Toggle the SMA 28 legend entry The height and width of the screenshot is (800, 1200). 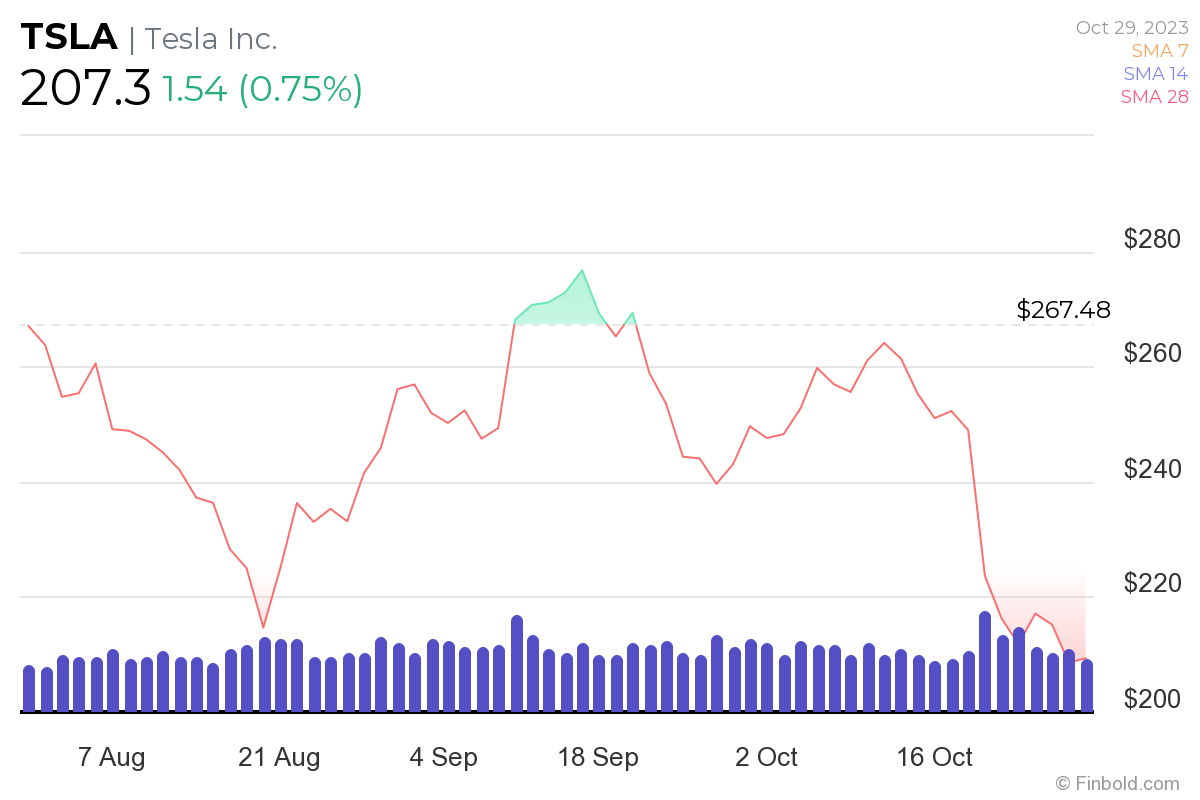point(1155,97)
